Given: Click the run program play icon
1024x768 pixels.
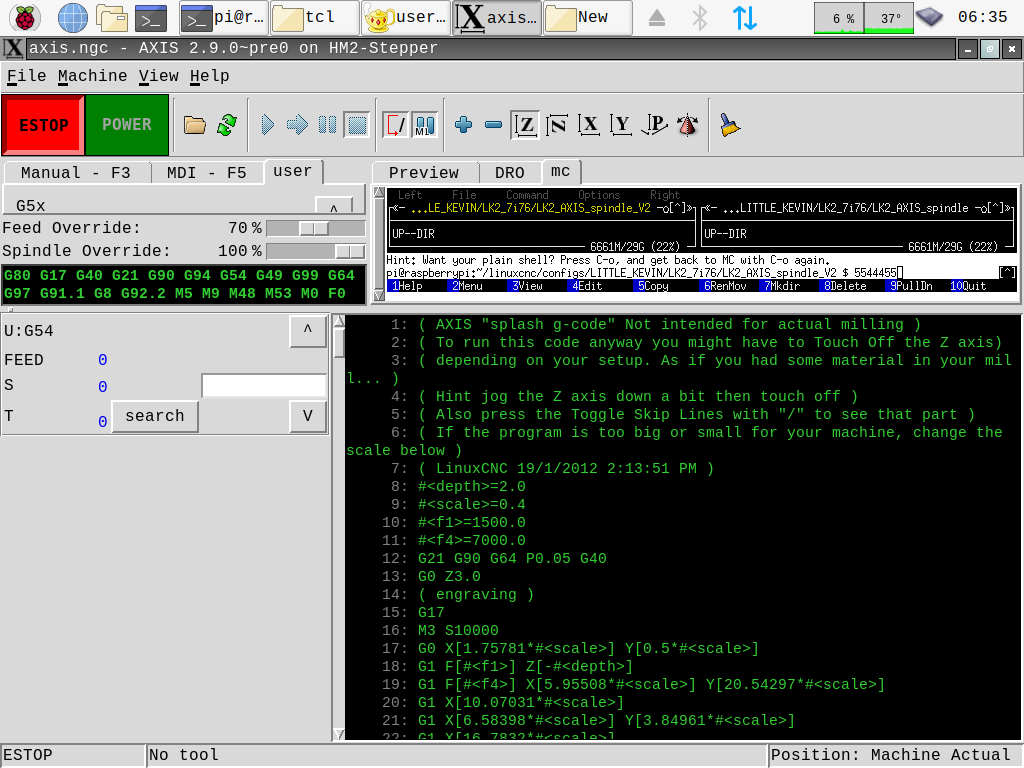Looking at the screenshot, I should [x=268, y=125].
